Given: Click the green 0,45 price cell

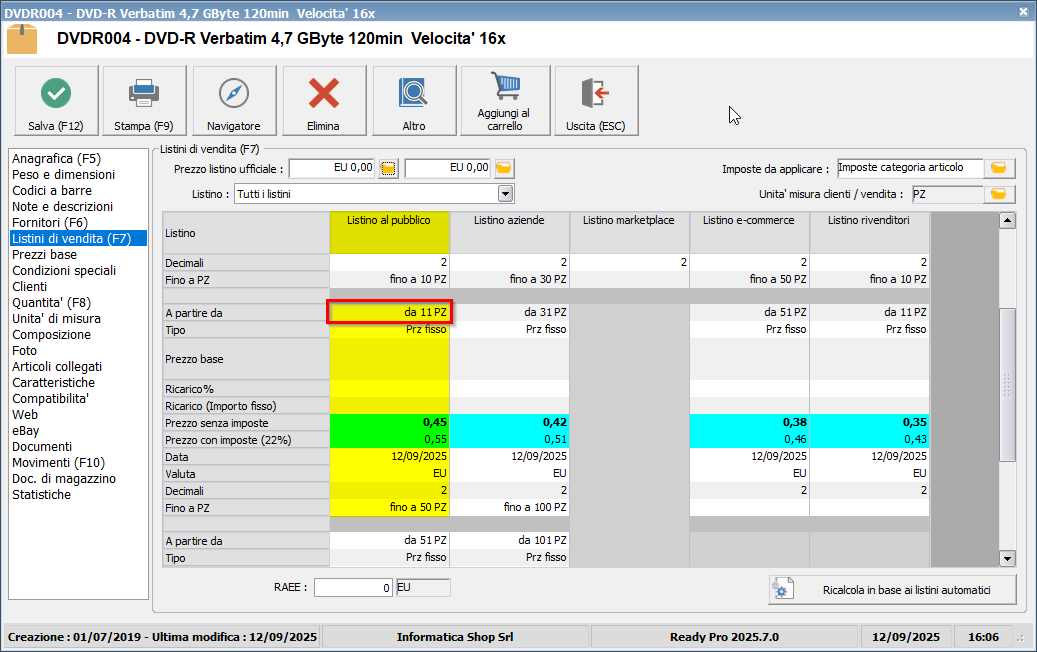Looking at the screenshot, I should 390,422.
